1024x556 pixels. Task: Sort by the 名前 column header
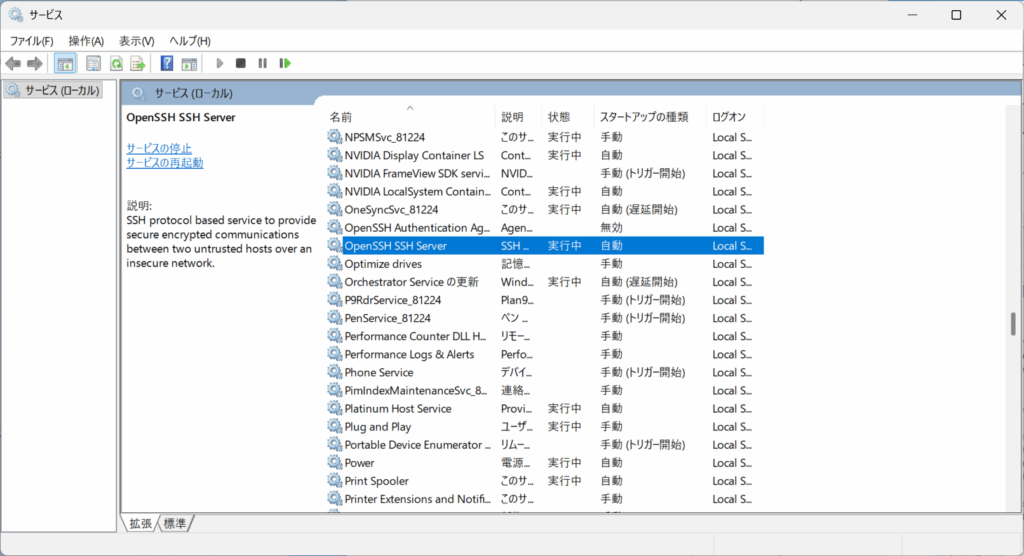341,117
